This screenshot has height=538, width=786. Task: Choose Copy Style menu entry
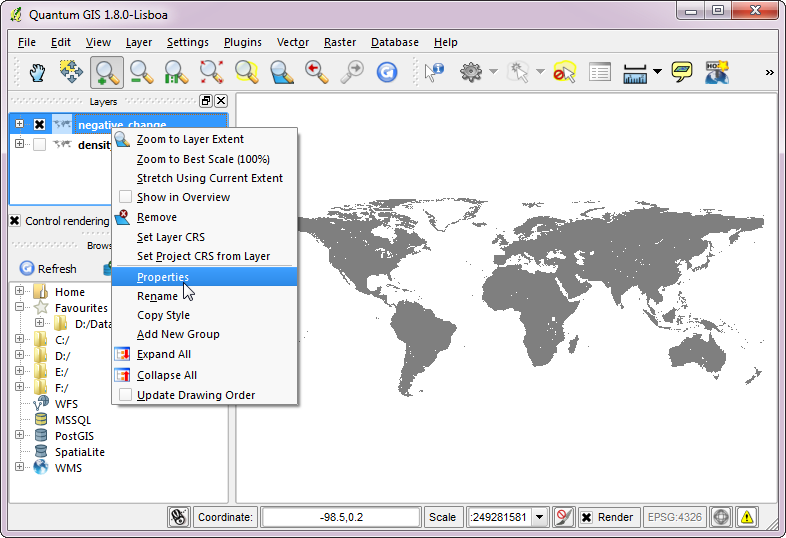205,315
